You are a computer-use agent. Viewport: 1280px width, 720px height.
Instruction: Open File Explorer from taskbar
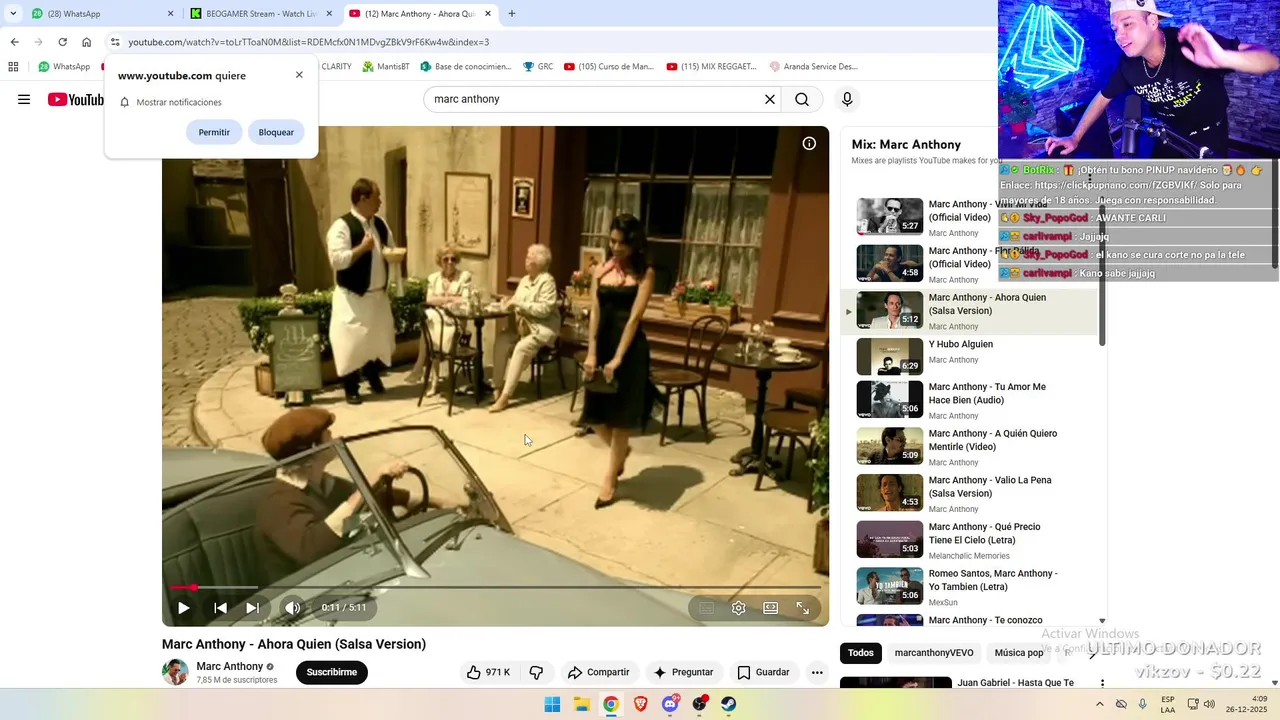pos(581,704)
